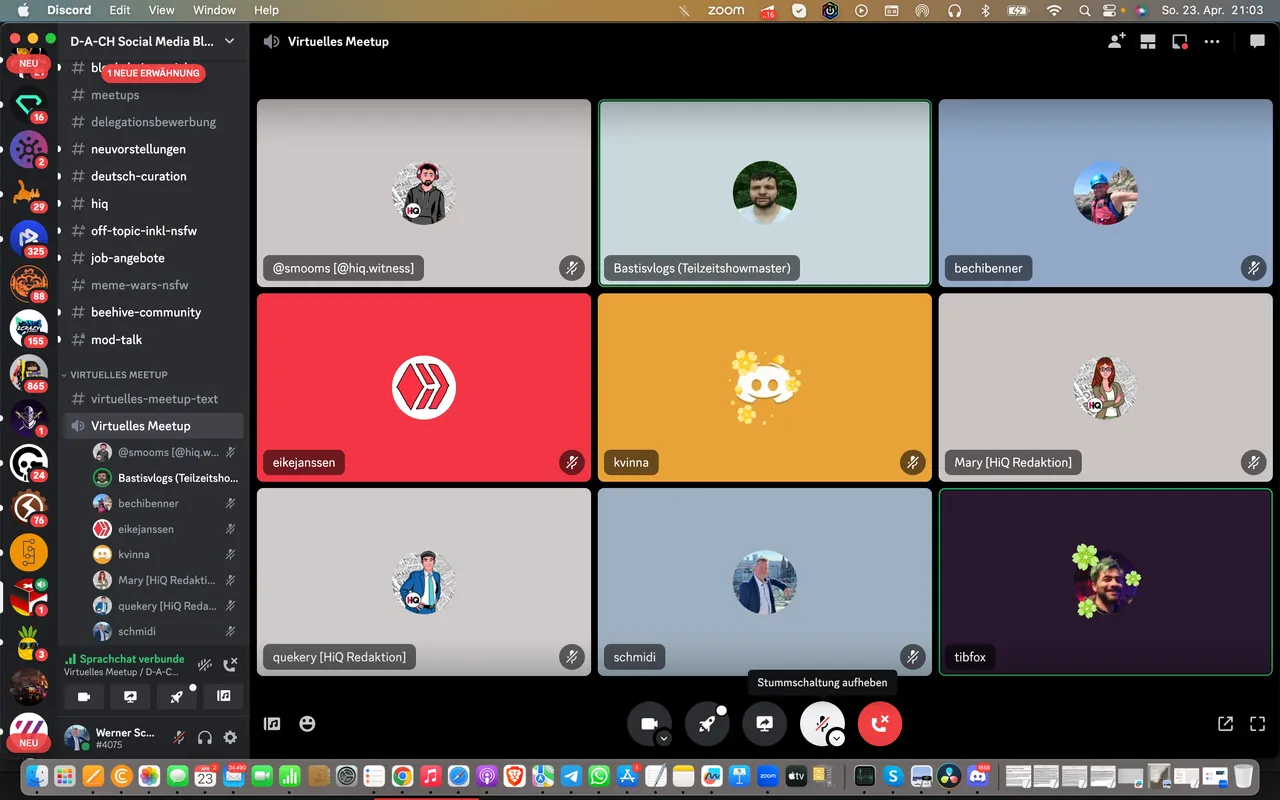
Task: Open the View menu in menu bar
Action: coord(161,10)
